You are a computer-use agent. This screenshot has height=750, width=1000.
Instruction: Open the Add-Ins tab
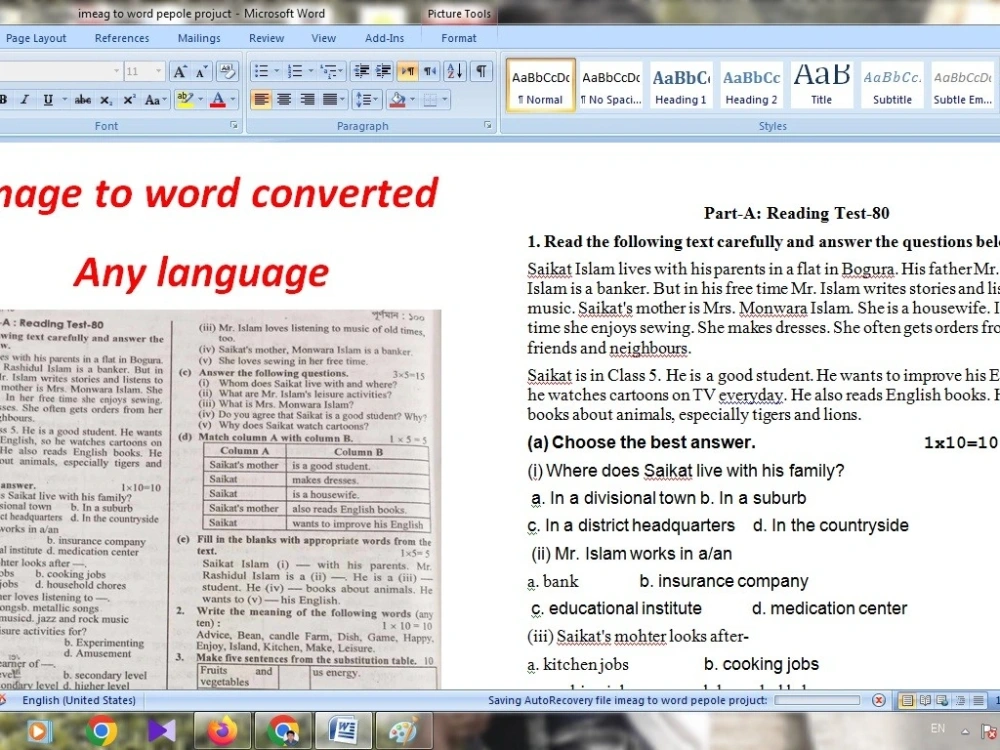coord(385,38)
